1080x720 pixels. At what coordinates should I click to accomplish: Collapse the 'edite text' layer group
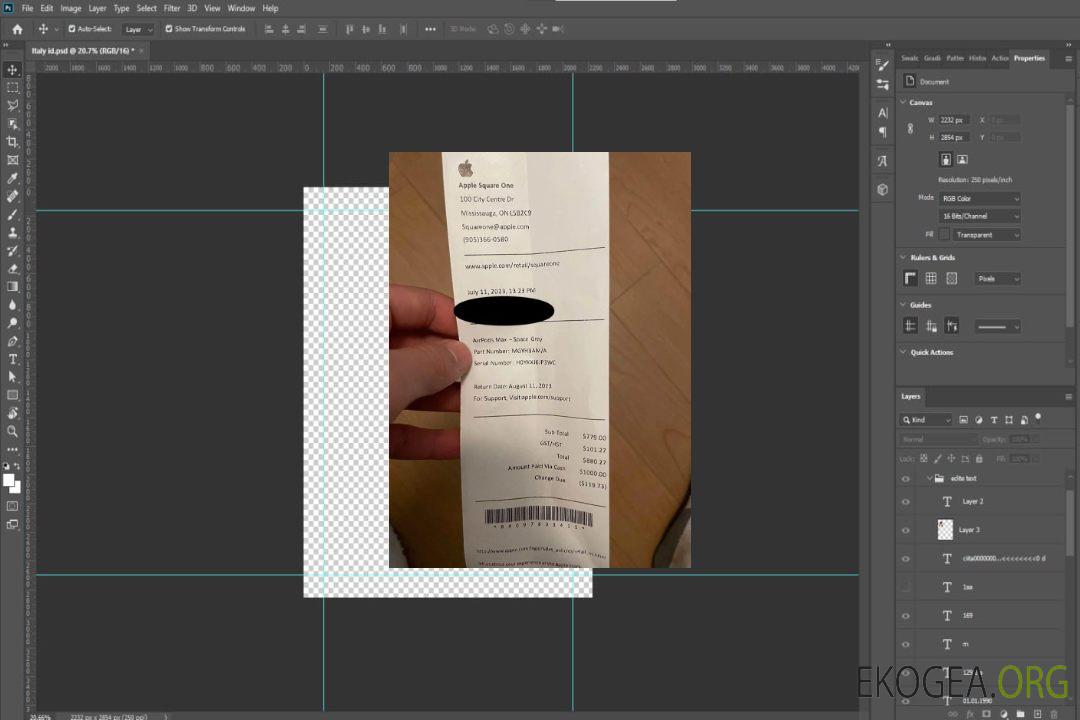point(929,478)
